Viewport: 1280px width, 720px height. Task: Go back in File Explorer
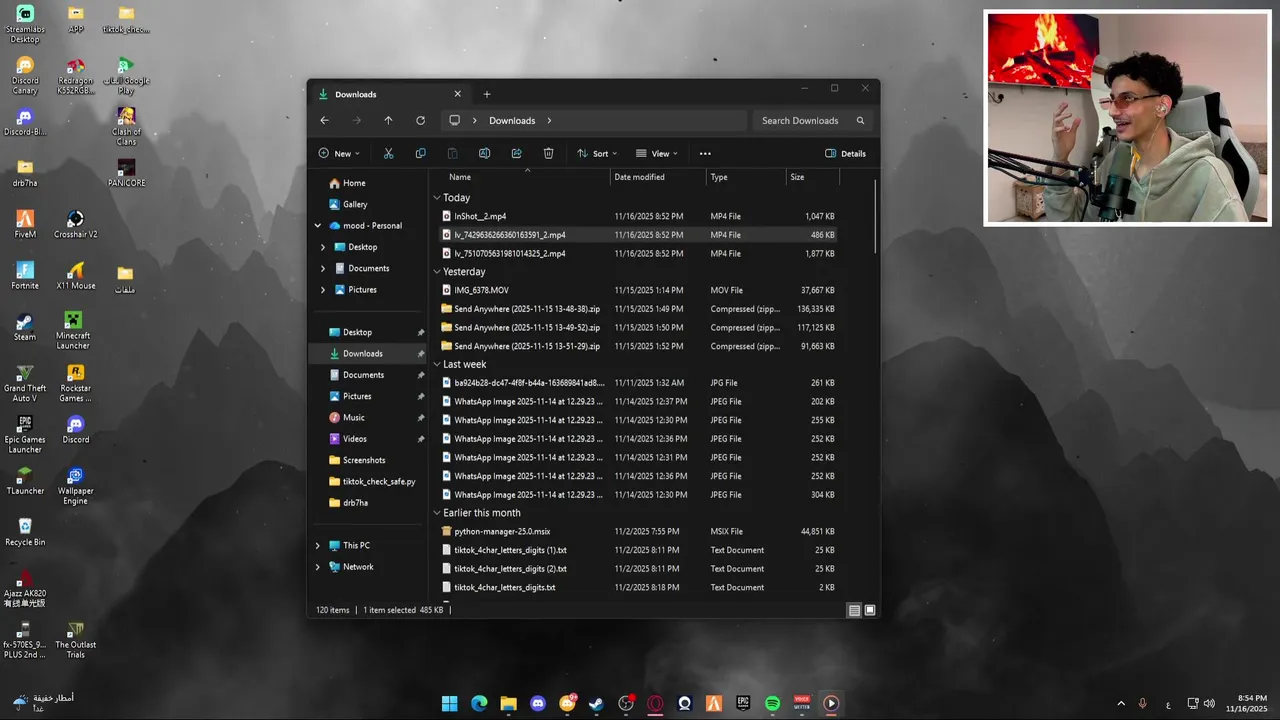(324, 120)
